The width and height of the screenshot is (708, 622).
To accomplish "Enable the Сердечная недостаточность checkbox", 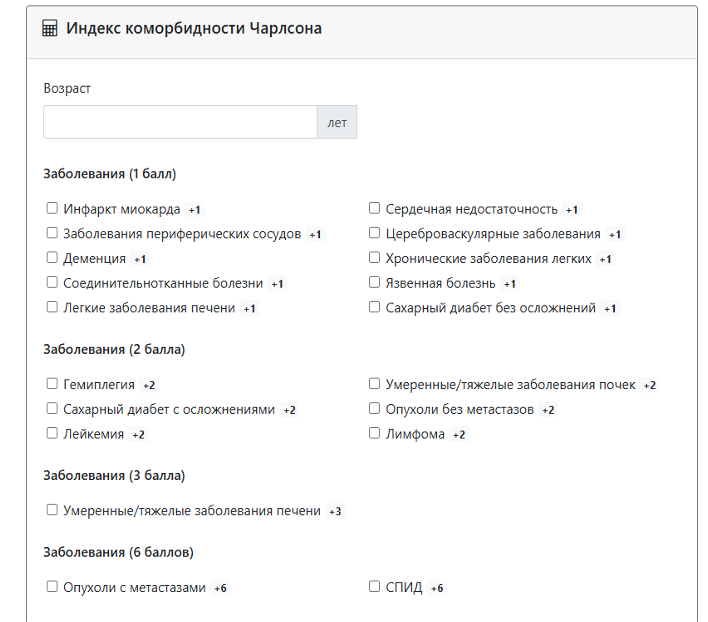I will coord(374,208).
